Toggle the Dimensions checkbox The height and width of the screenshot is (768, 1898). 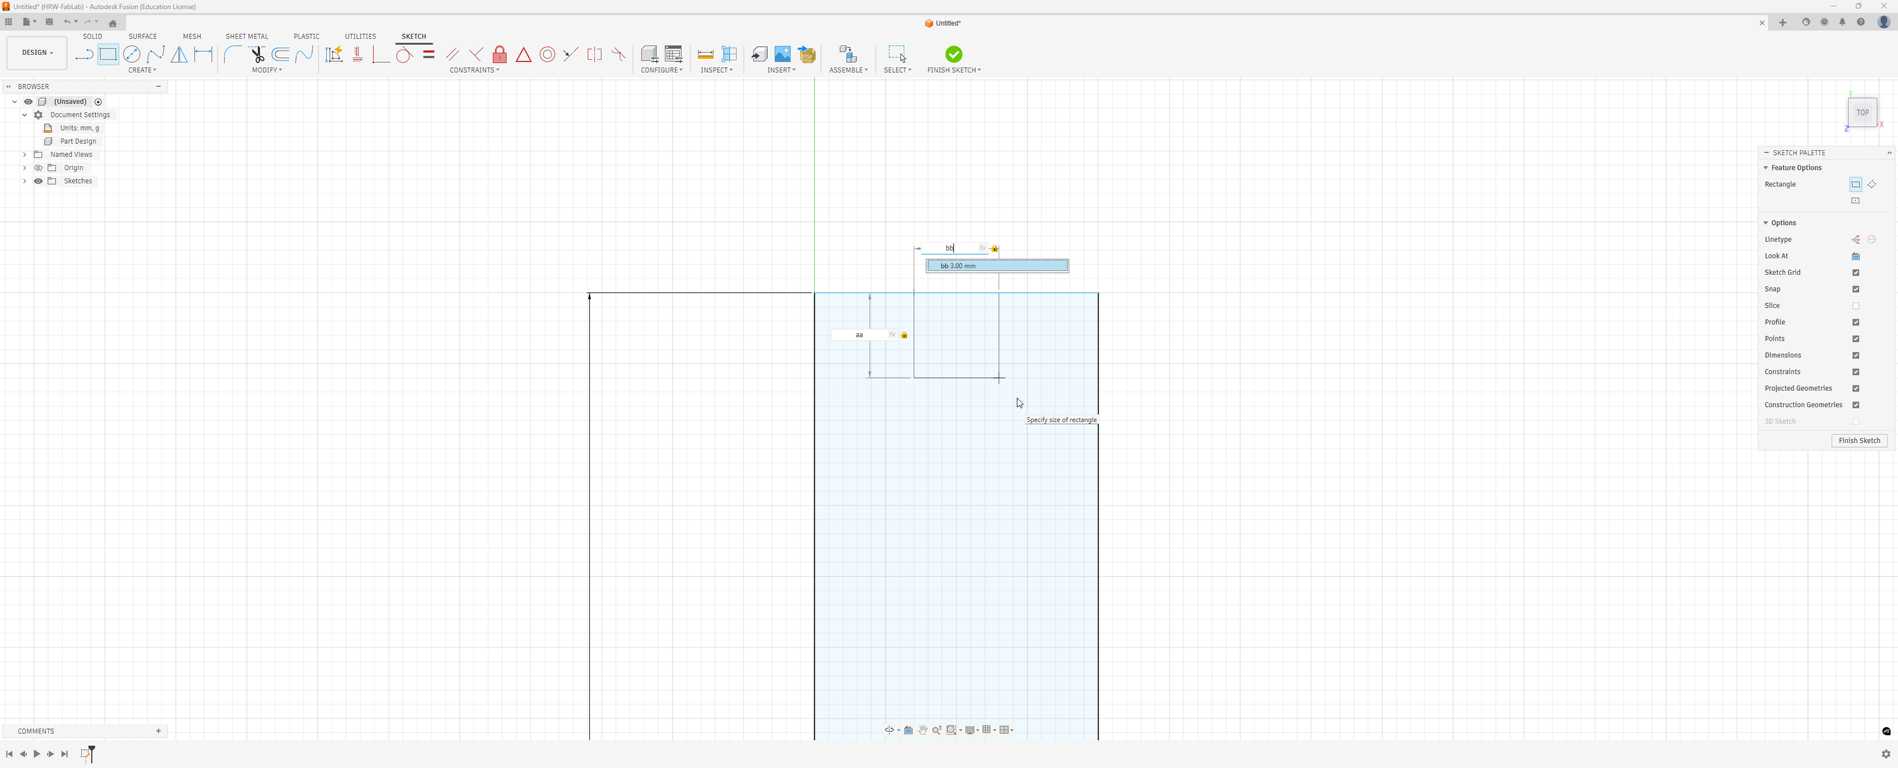pyautogui.click(x=1856, y=355)
